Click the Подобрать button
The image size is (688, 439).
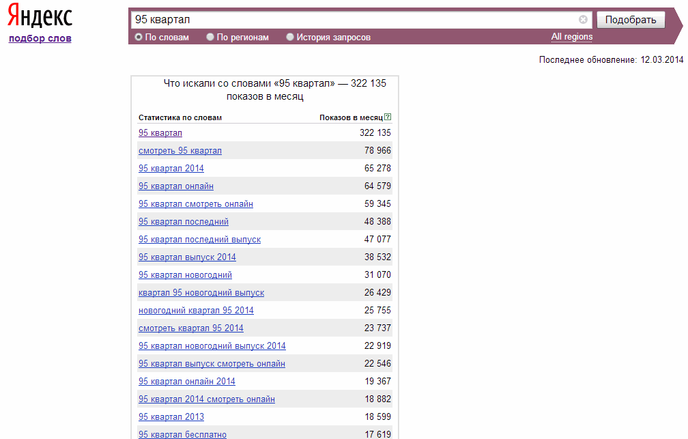(631, 20)
